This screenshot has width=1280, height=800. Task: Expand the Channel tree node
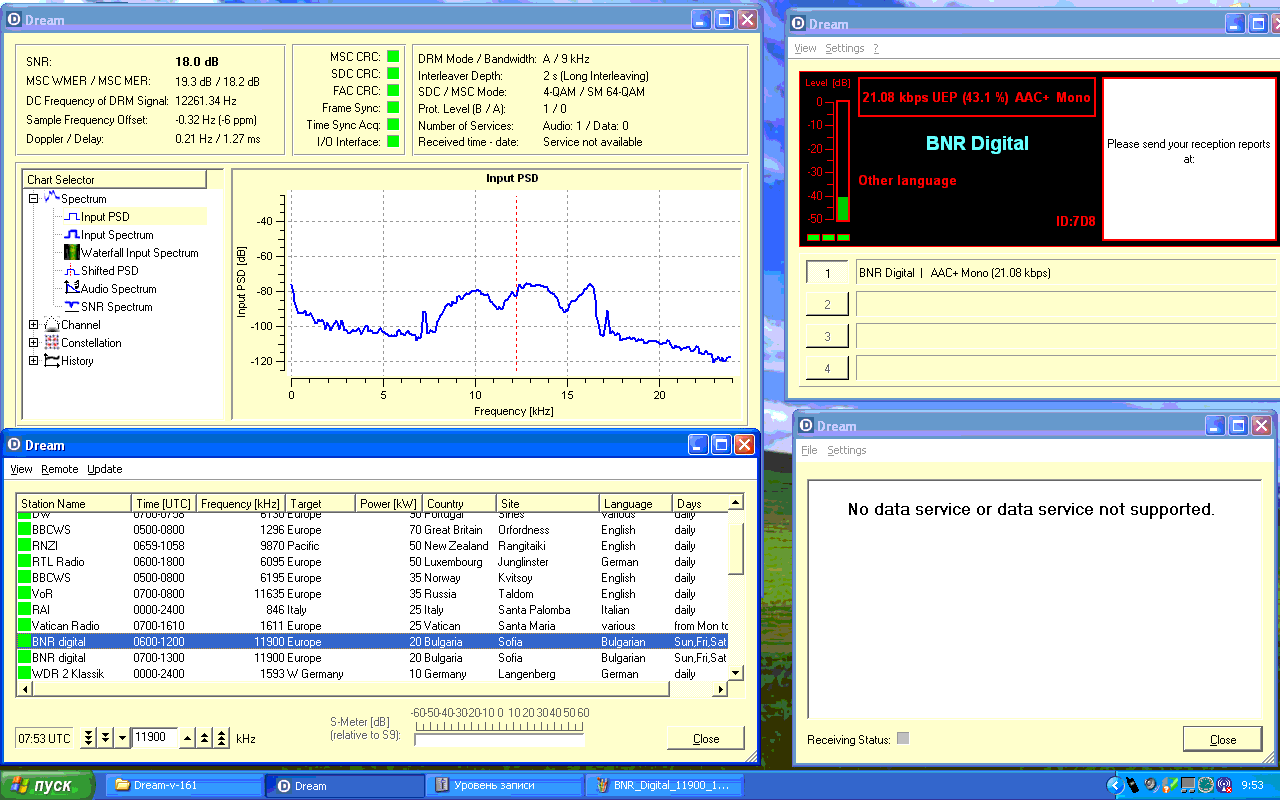(34, 325)
